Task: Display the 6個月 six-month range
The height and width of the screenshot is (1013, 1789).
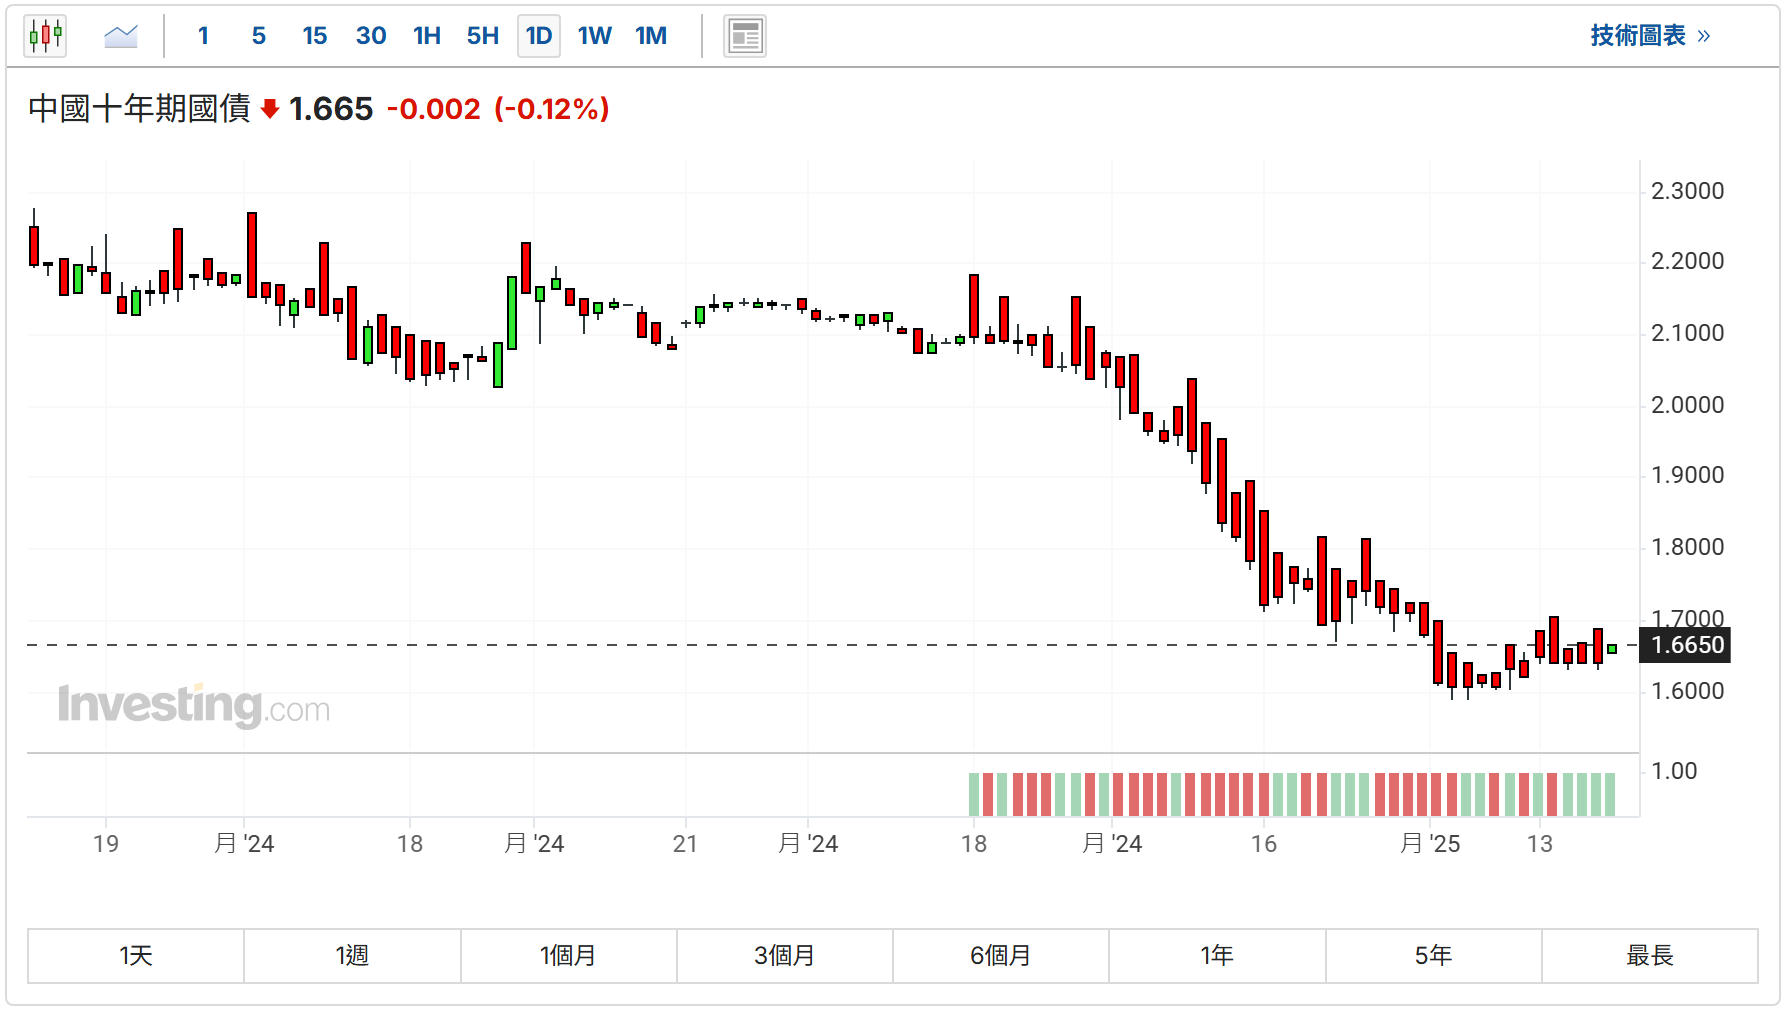Action: pyautogui.click(x=1000, y=956)
